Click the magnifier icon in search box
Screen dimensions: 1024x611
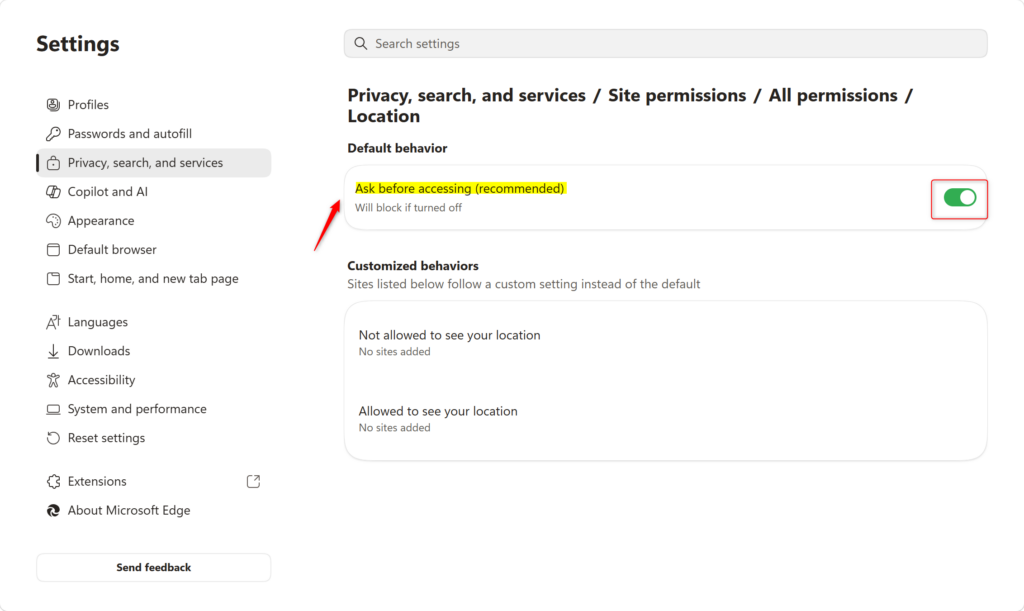[360, 43]
